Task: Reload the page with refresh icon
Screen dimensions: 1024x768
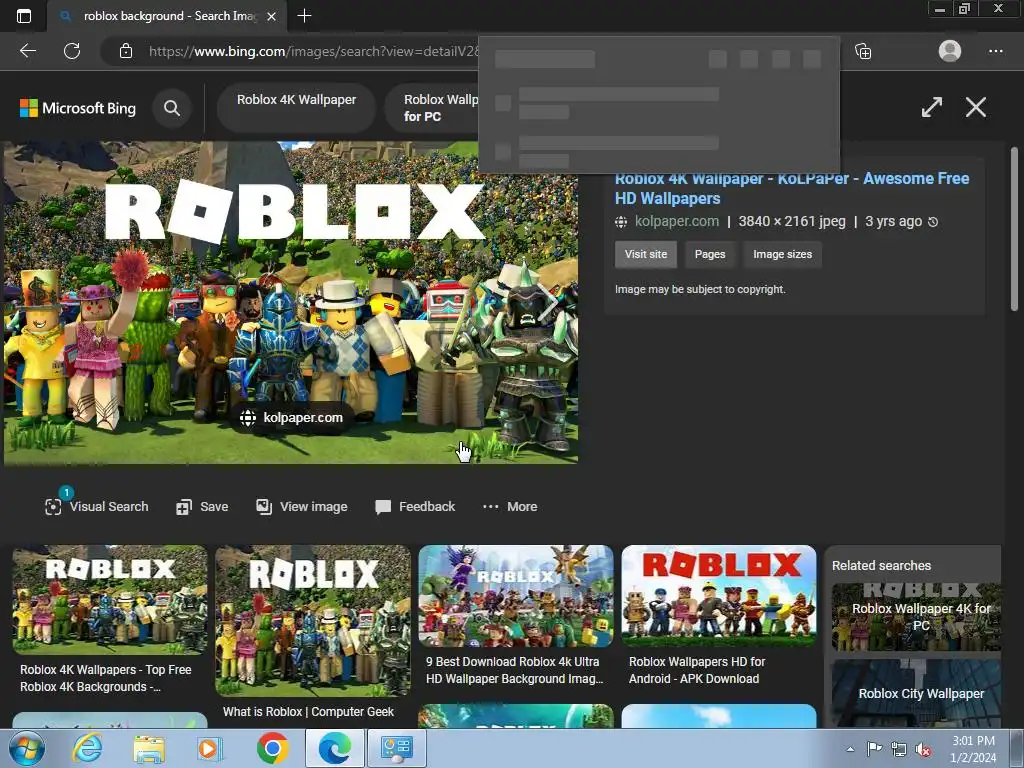Action: pos(72,51)
